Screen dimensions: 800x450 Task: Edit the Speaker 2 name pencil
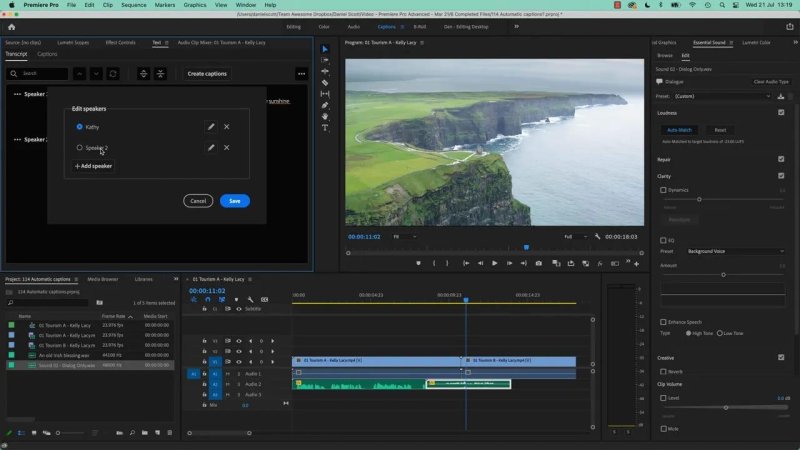point(211,147)
